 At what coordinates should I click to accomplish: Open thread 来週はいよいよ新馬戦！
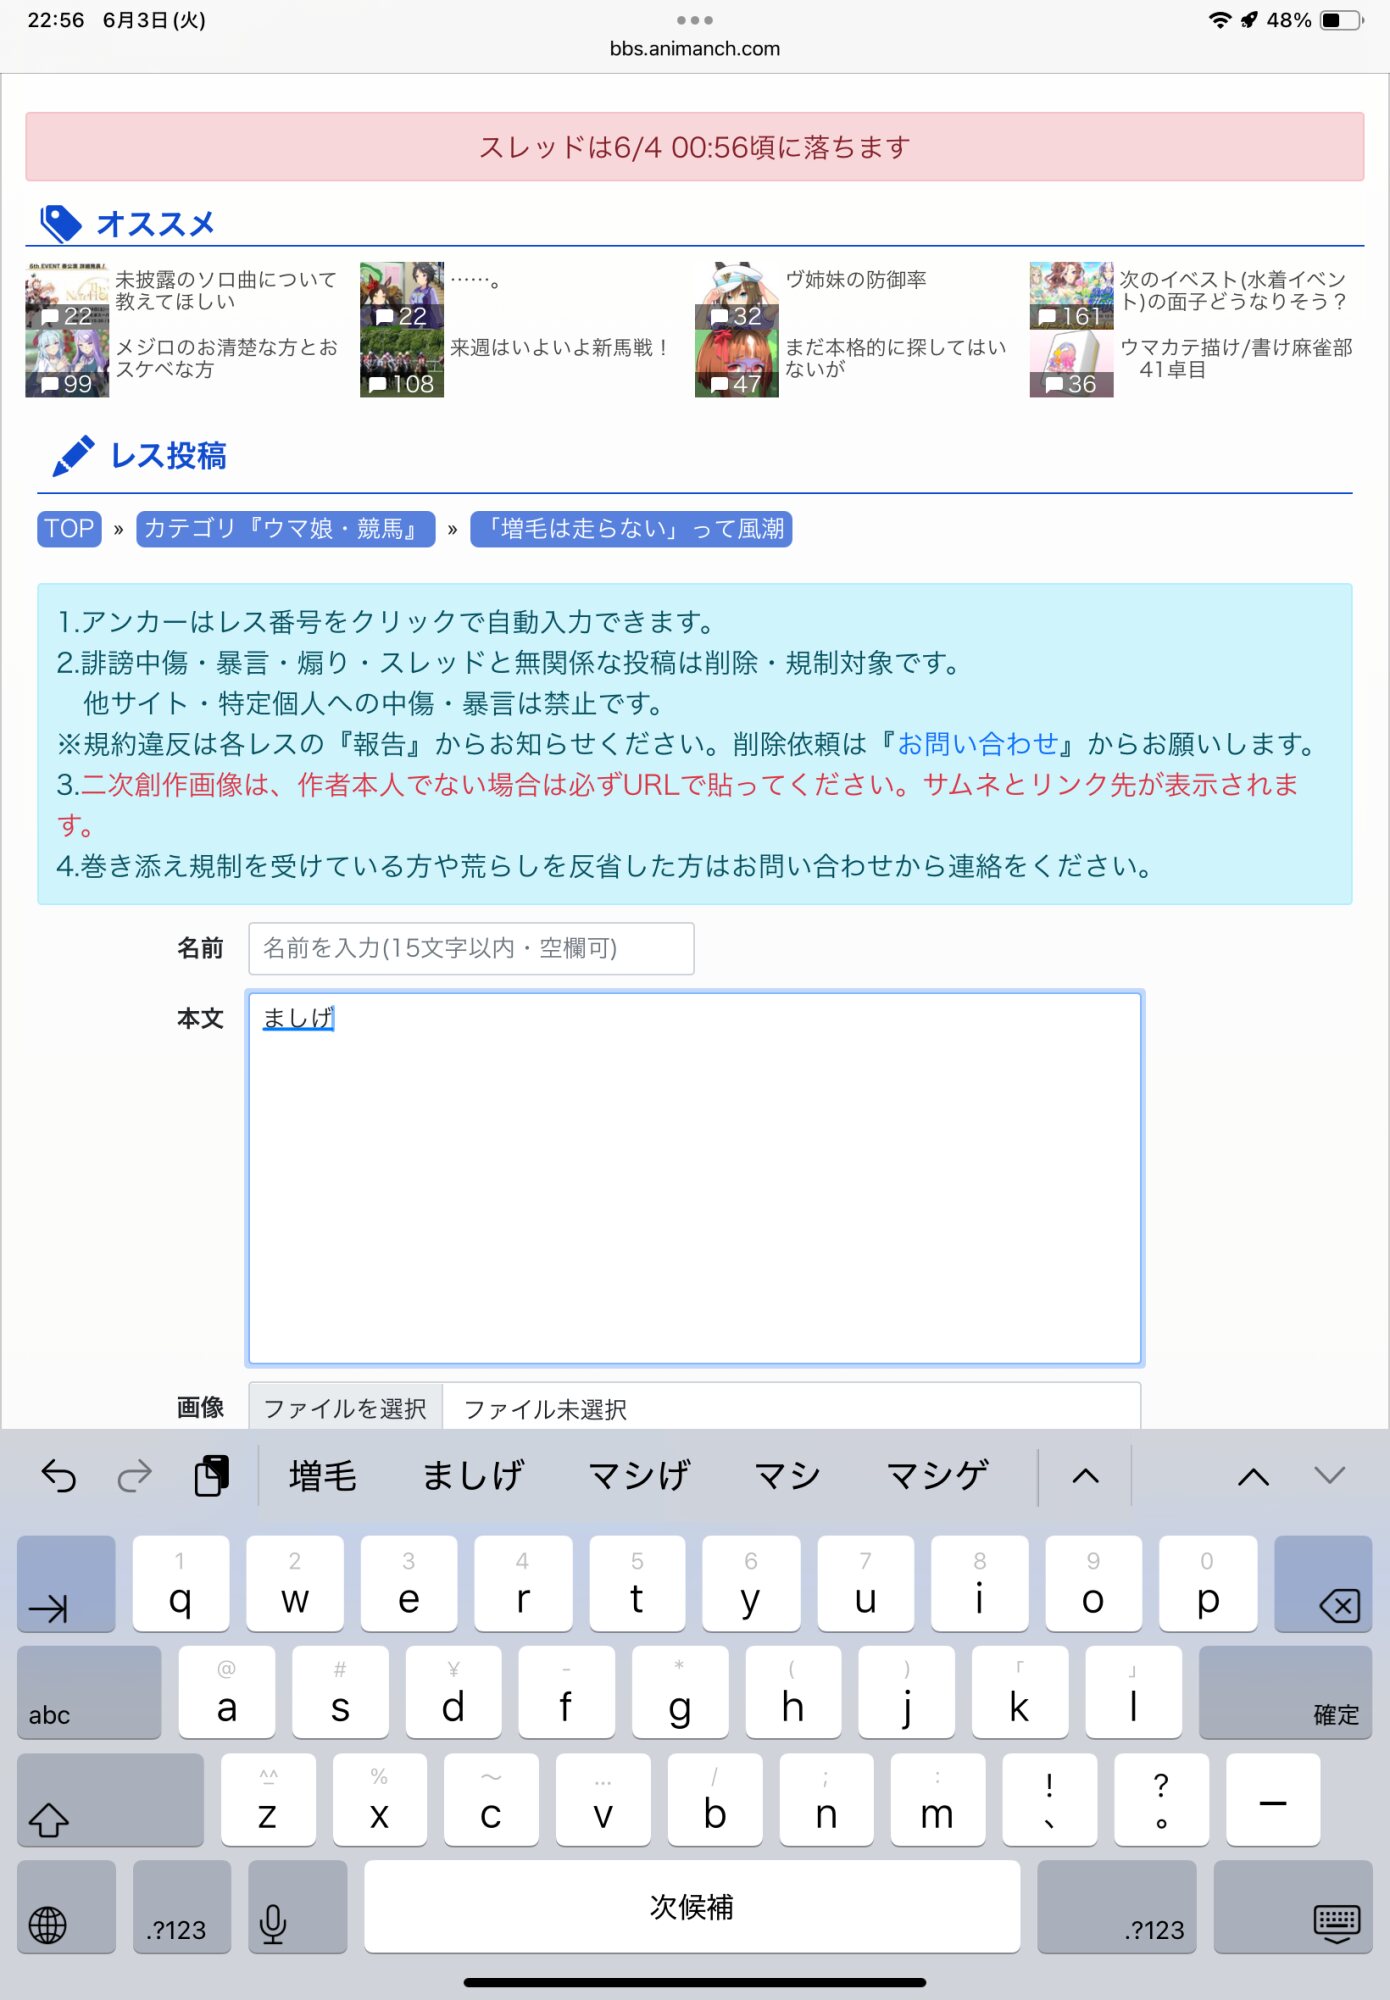(559, 347)
